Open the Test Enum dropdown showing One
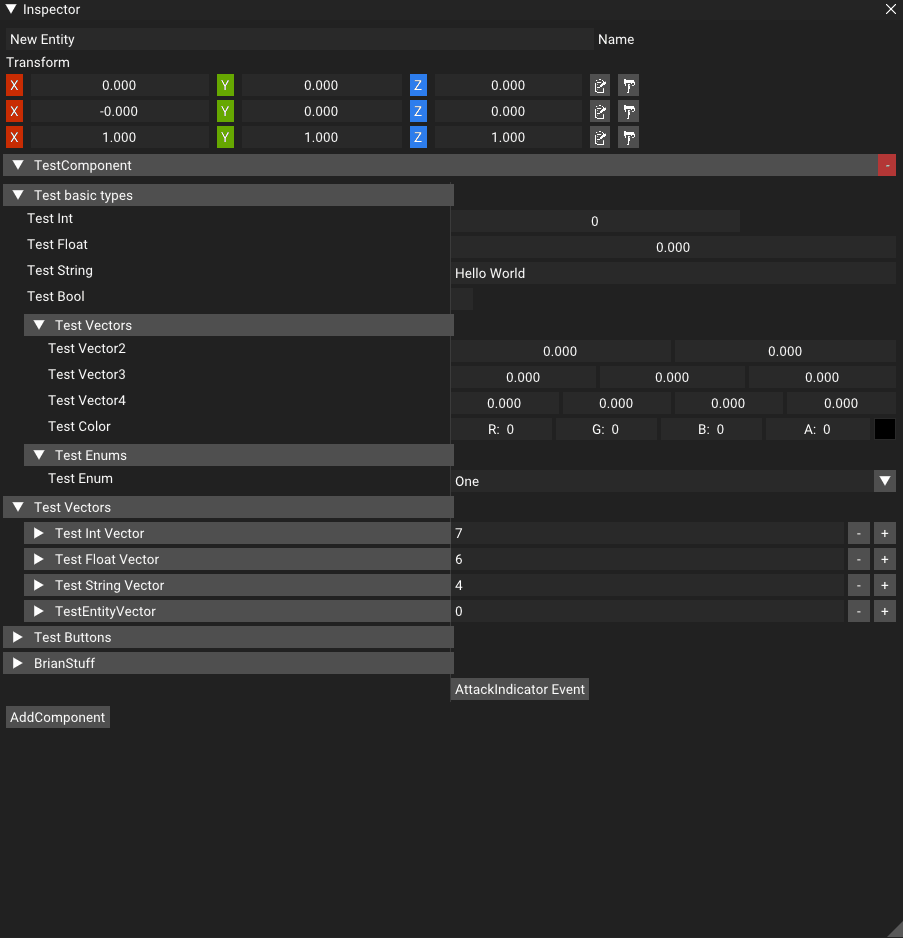Image resolution: width=903 pixels, height=938 pixels. point(673,481)
